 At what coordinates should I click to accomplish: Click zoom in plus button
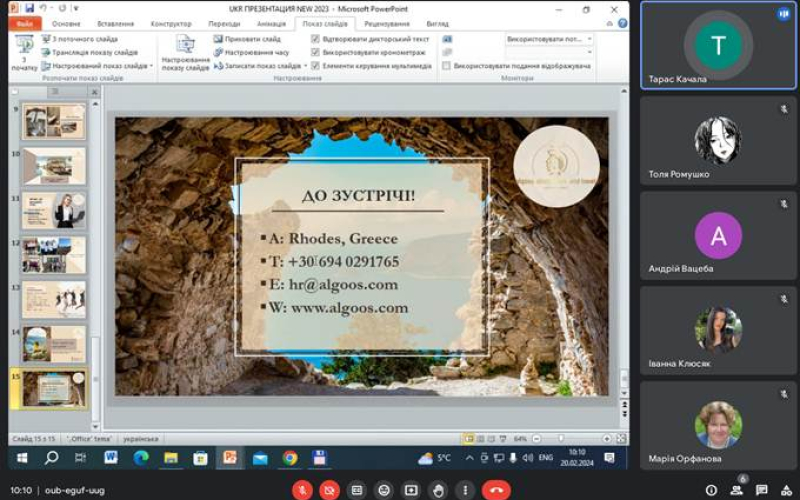point(607,438)
